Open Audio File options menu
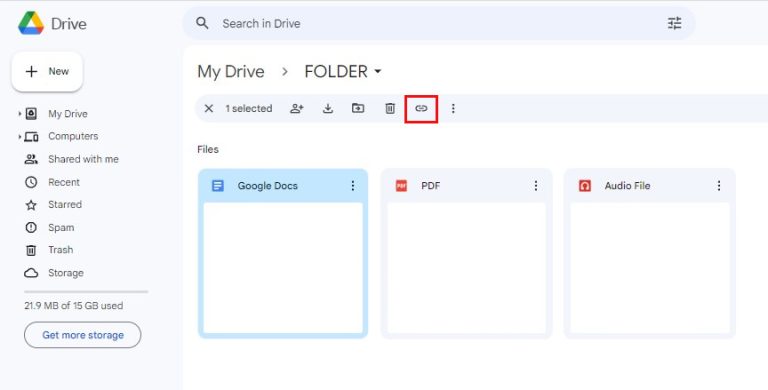The image size is (768, 390). (719, 185)
